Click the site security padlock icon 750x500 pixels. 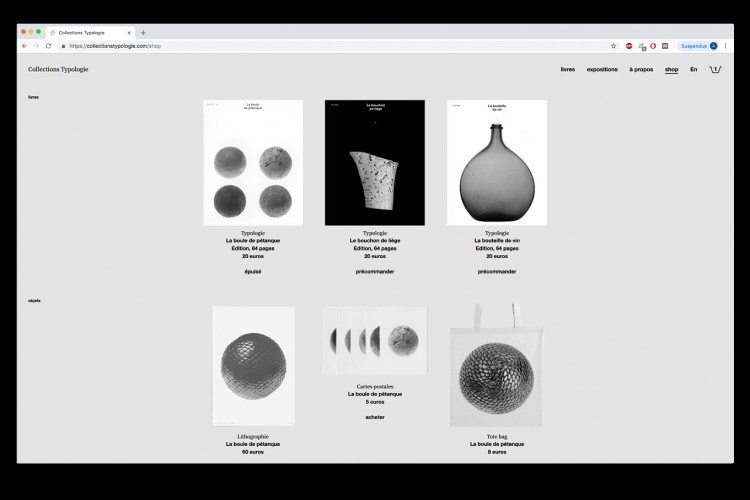[x=63, y=46]
